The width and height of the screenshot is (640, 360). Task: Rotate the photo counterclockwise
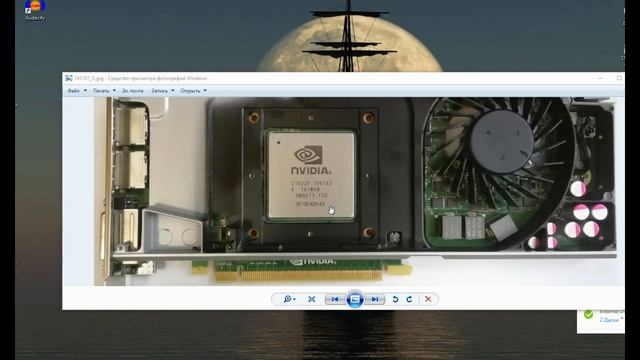[x=395, y=299]
